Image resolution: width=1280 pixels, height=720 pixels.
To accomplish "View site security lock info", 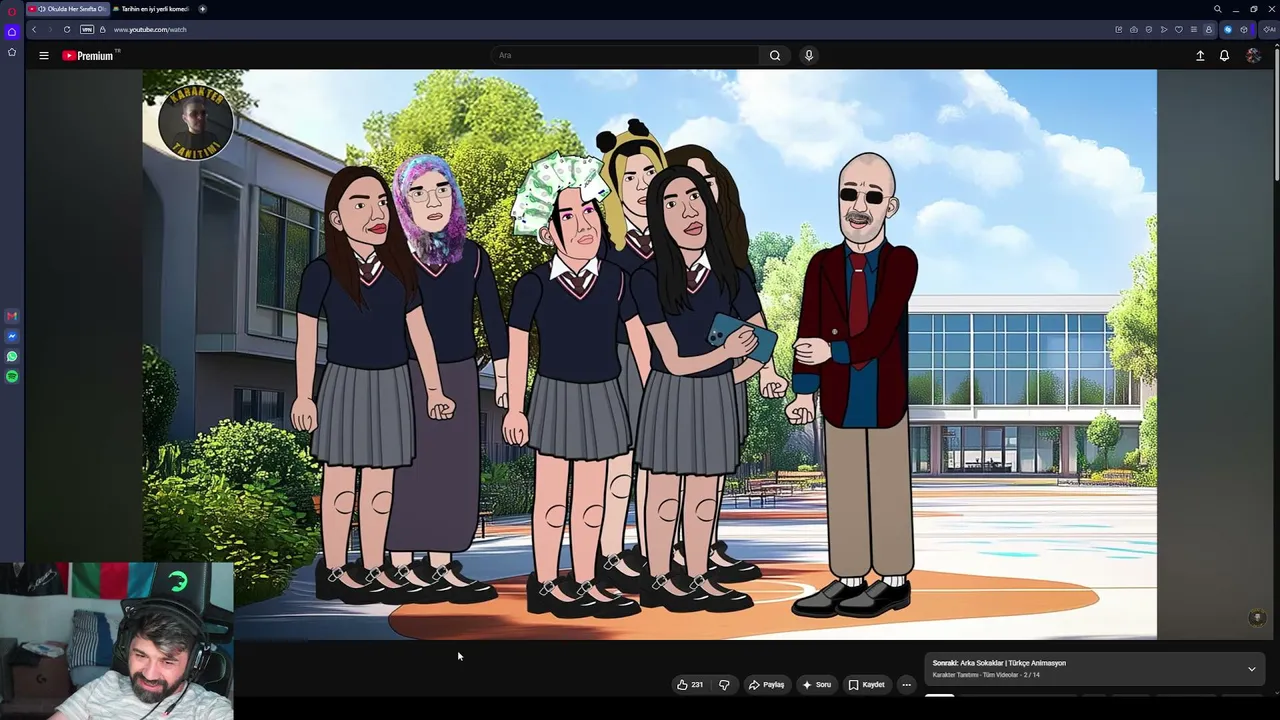I will pyautogui.click(x=102, y=30).
